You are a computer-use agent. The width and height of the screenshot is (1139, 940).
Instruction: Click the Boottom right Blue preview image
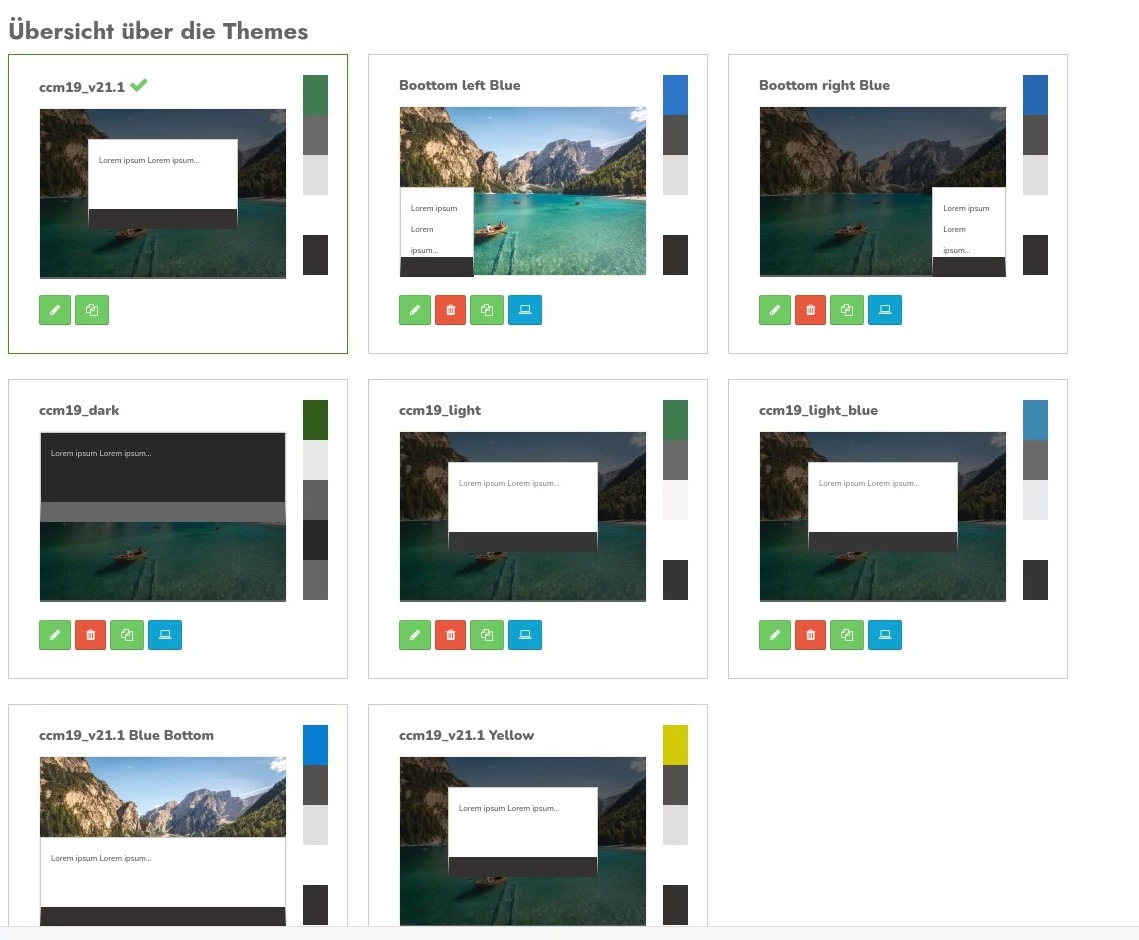(x=883, y=192)
